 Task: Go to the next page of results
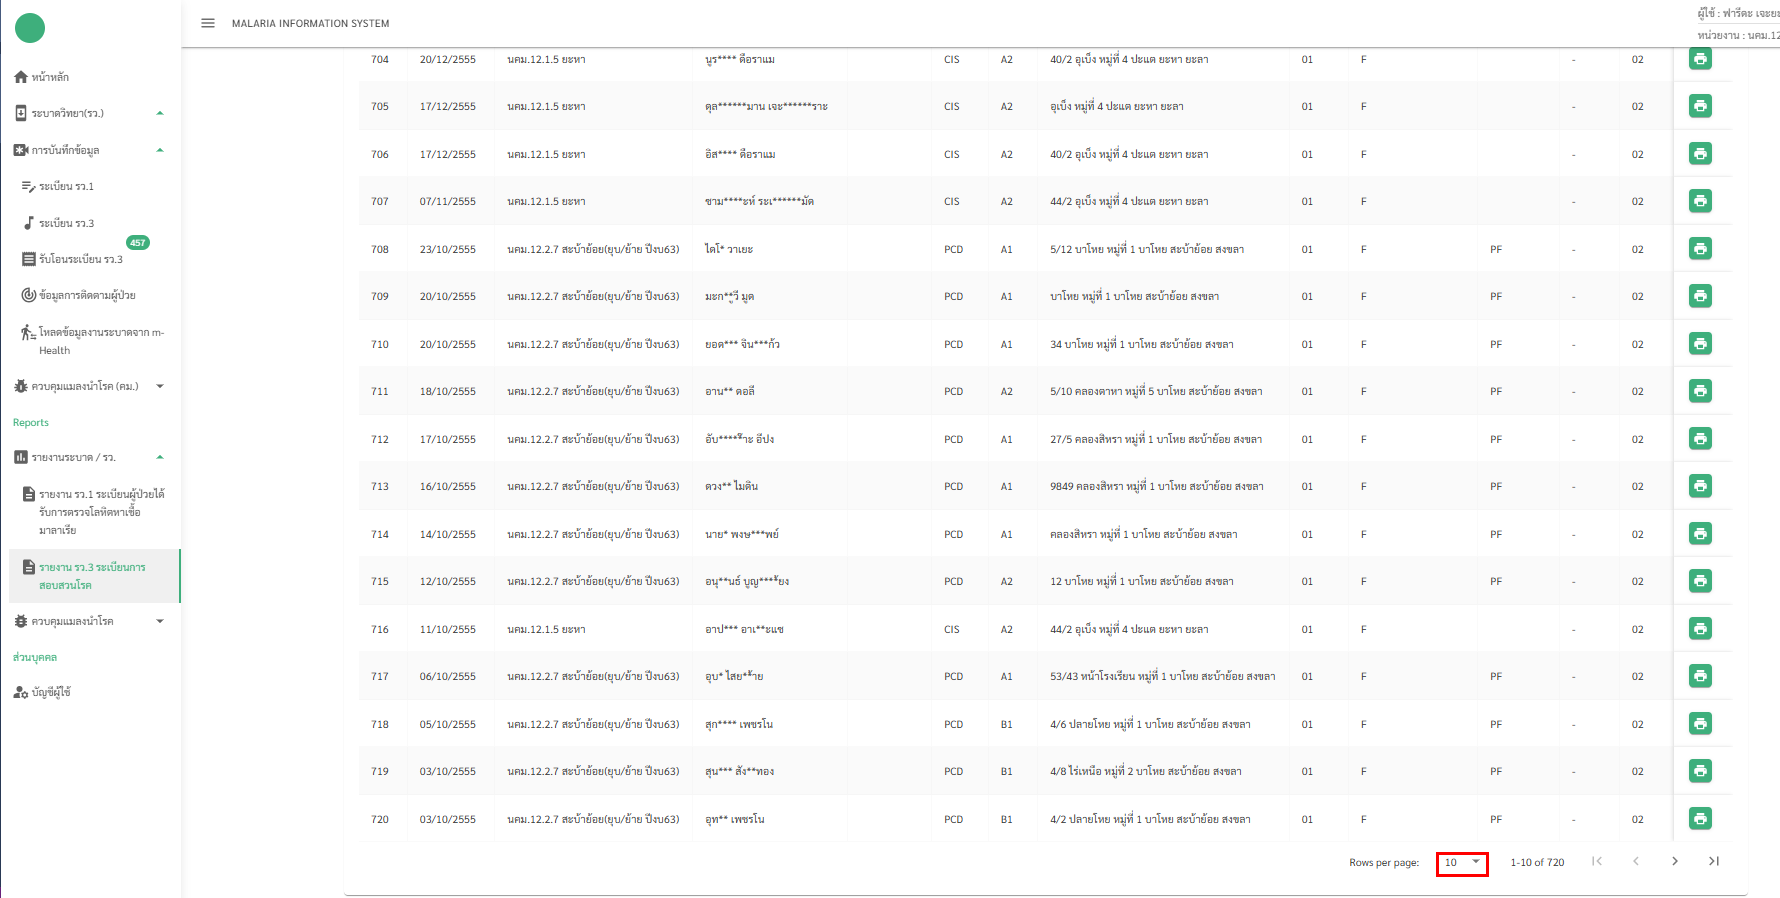(x=1675, y=861)
